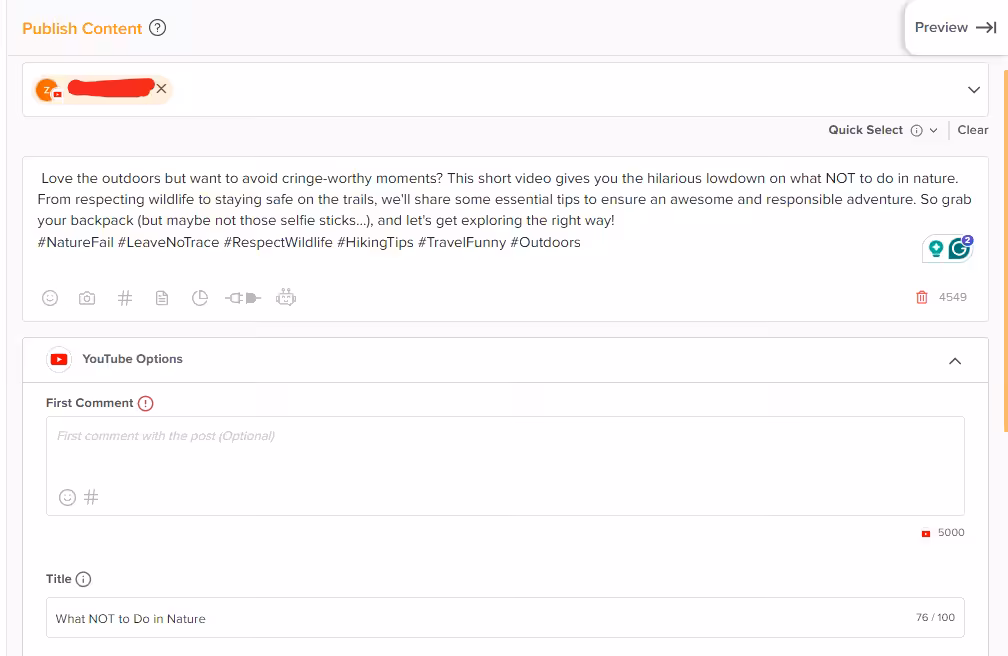
Task: Click the orange channel avatar
Action: (x=47, y=90)
